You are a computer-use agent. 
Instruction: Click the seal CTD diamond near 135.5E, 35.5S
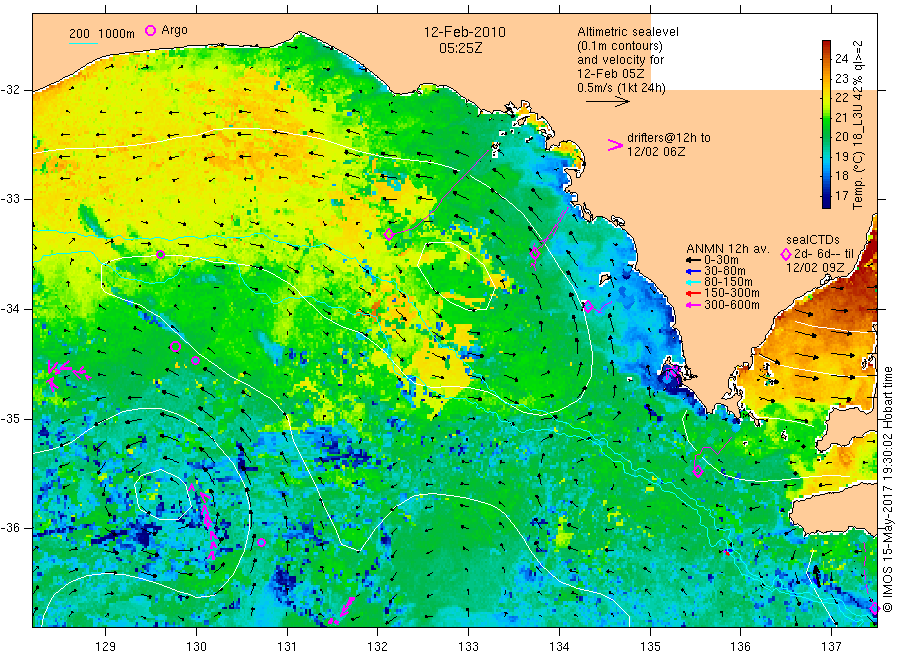(x=698, y=472)
